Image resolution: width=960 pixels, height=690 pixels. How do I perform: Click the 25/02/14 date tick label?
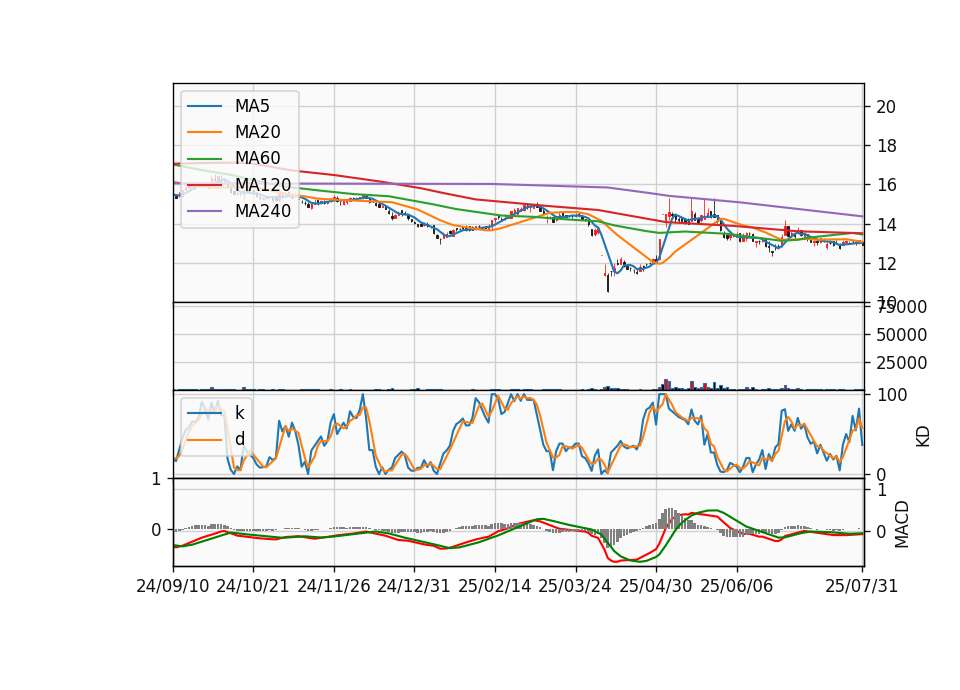(495, 586)
